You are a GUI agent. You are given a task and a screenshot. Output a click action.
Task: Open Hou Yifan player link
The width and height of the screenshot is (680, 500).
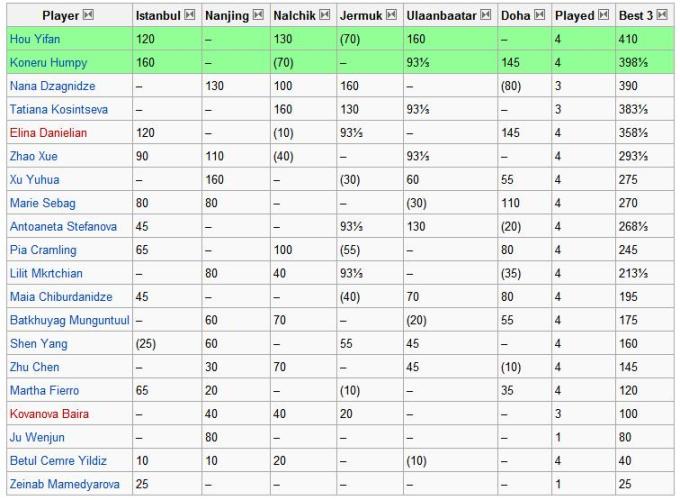tap(33, 40)
